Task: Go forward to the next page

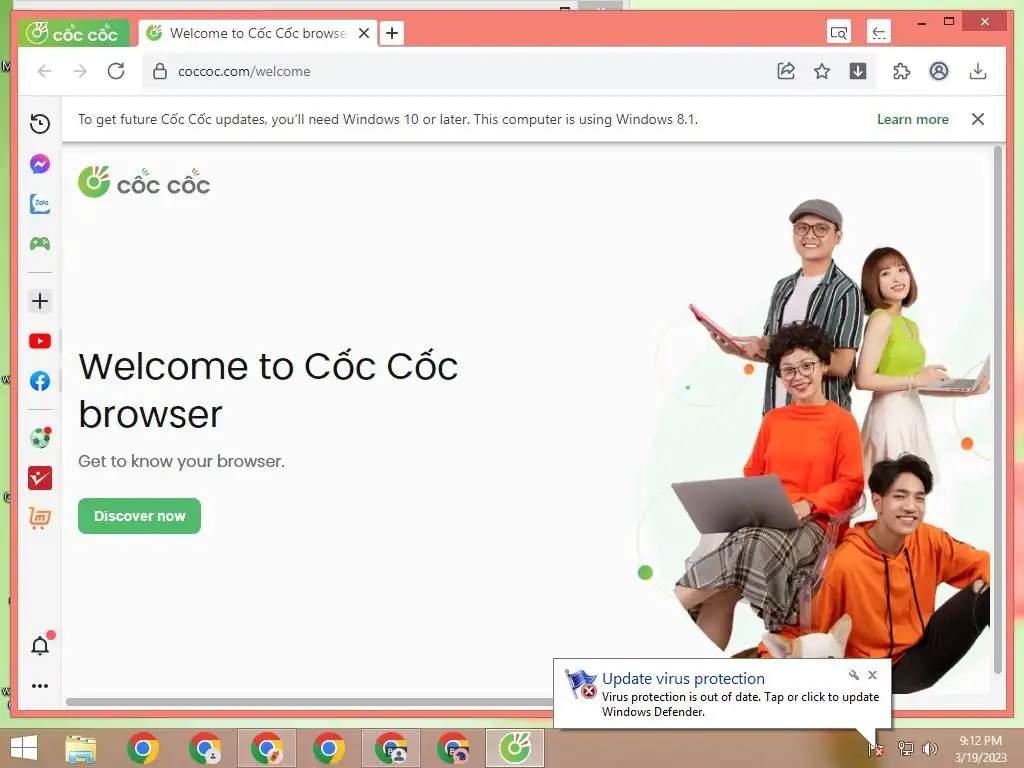Action: [80, 71]
